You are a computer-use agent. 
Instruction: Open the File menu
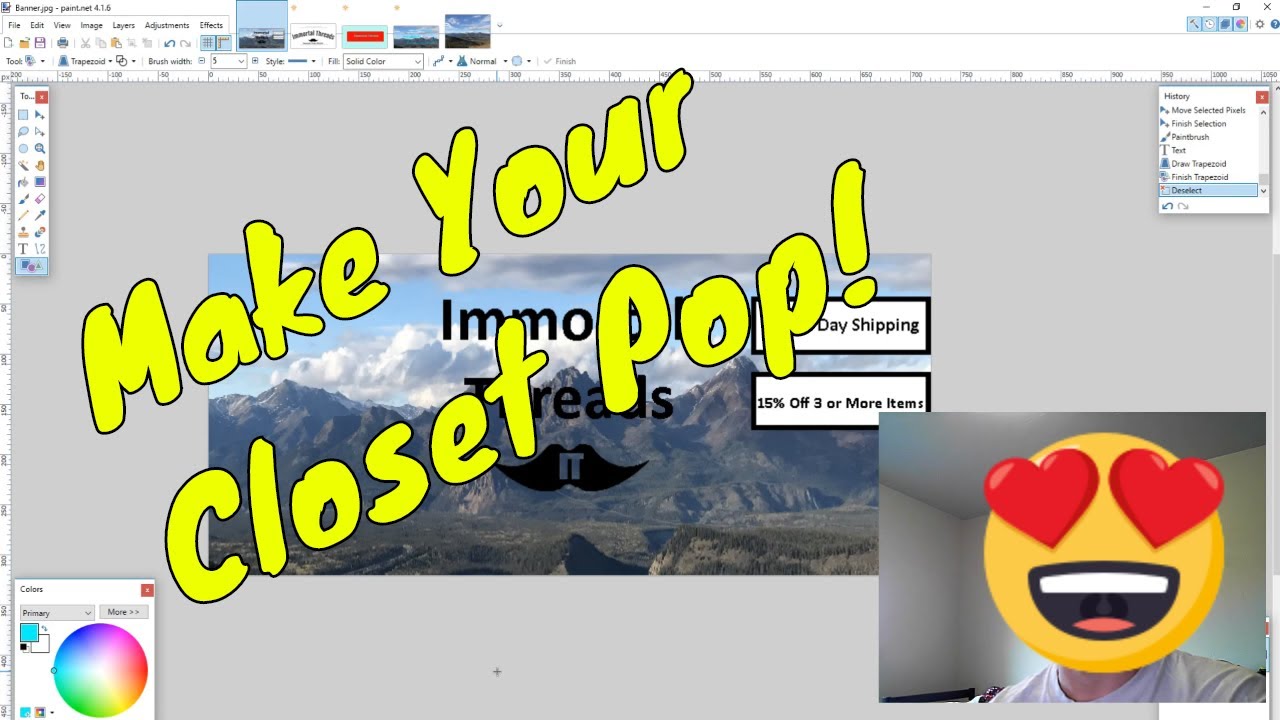pyautogui.click(x=14, y=25)
